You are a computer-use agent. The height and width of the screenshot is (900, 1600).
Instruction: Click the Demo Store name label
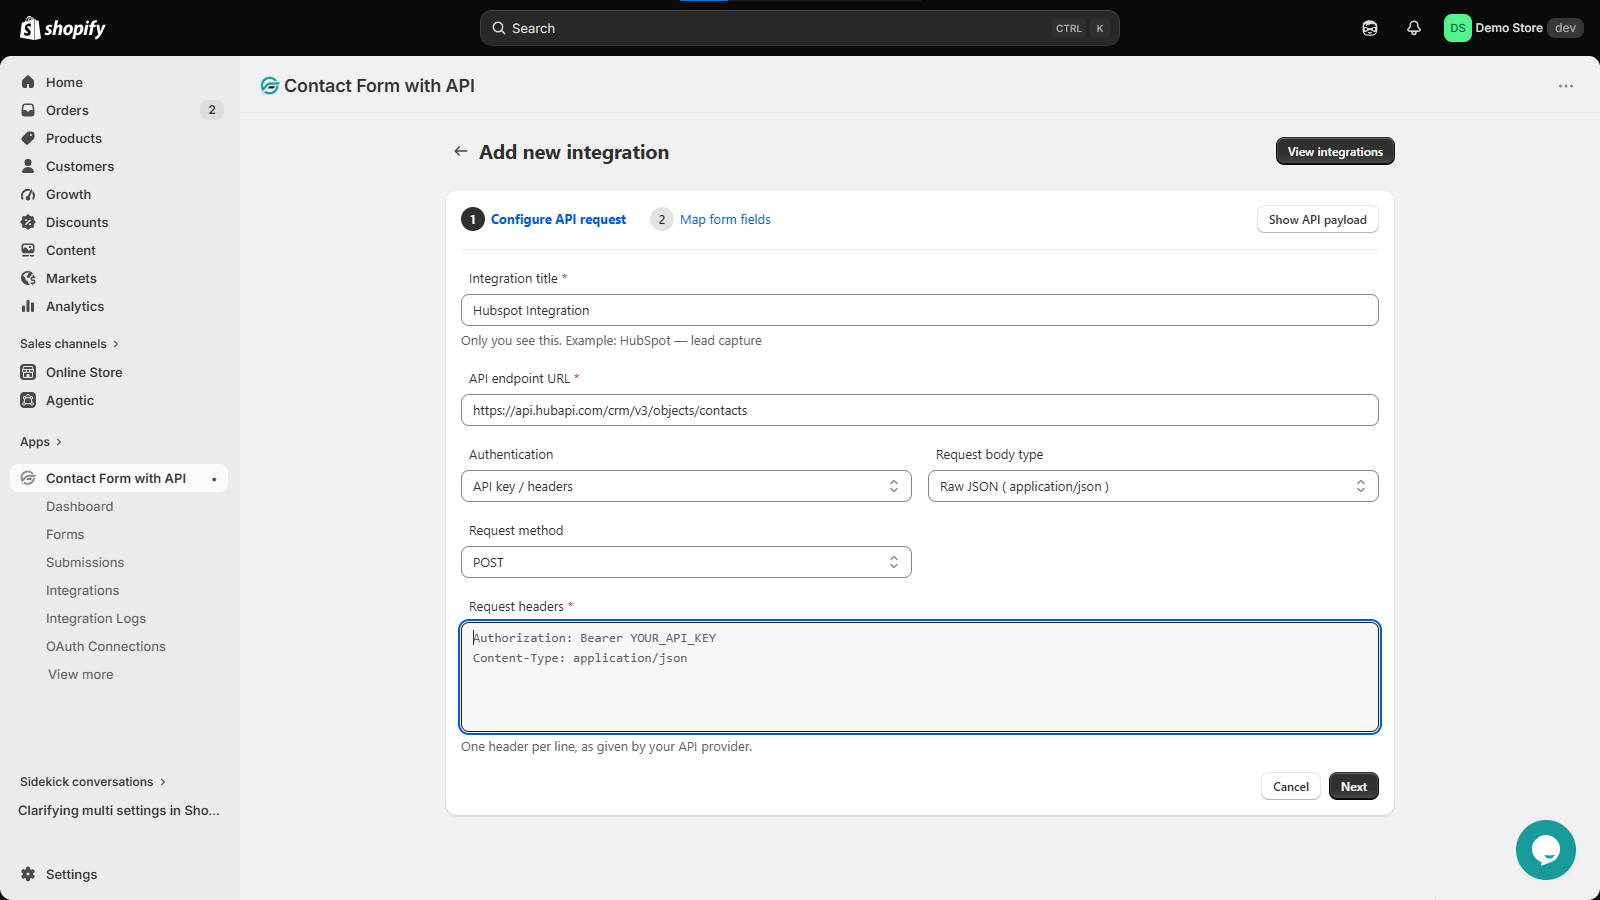click(x=1509, y=28)
